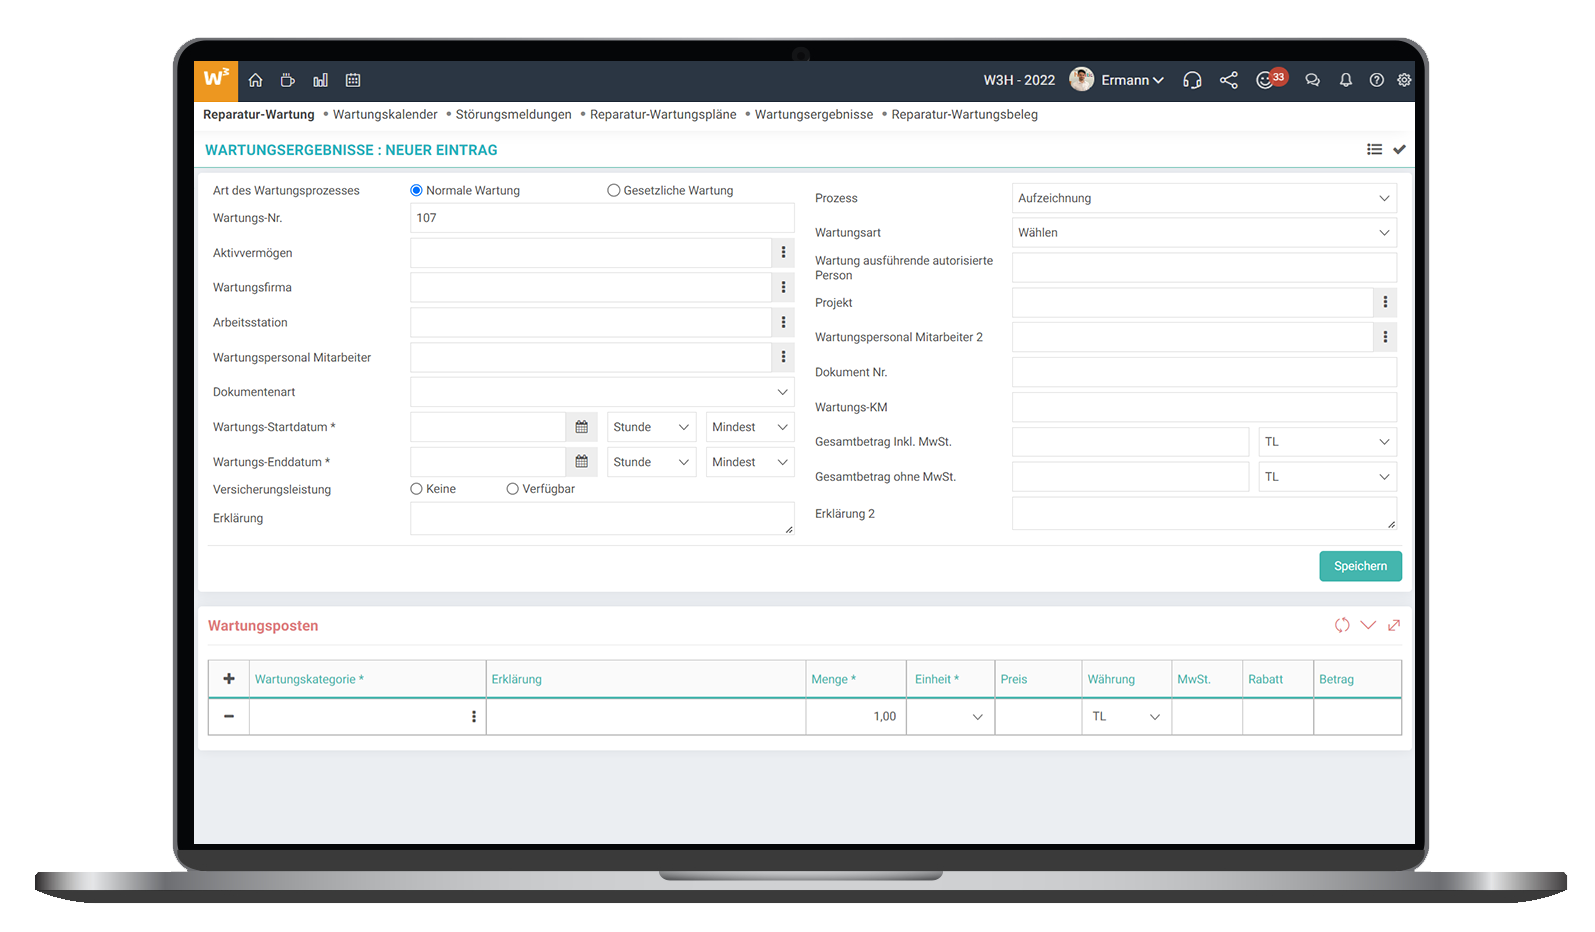Go to the home page icon

click(256, 80)
